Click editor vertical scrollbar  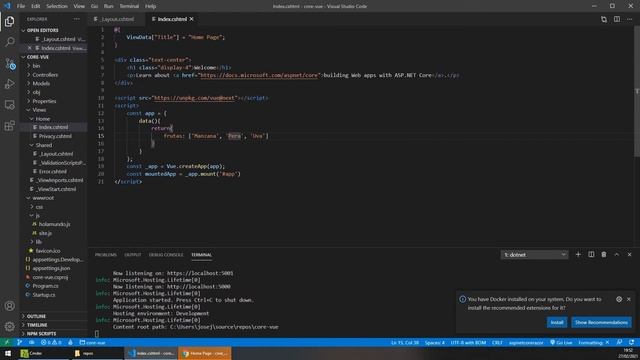tap(637, 91)
